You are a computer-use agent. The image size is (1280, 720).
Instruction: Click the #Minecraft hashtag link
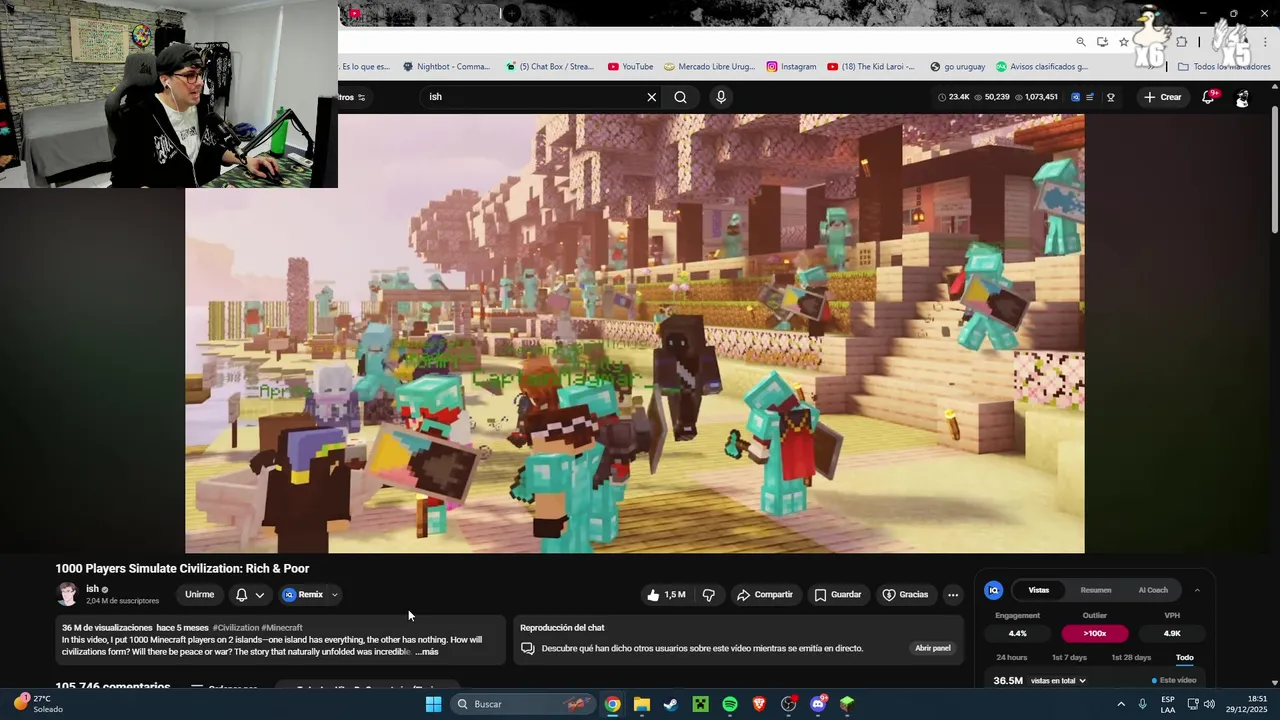(x=282, y=628)
